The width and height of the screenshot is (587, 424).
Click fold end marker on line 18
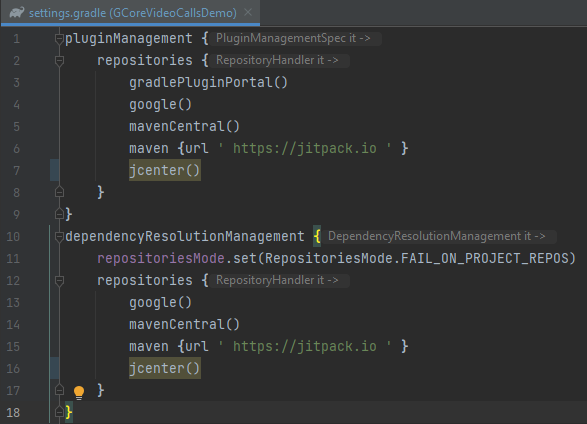click(x=59, y=412)
